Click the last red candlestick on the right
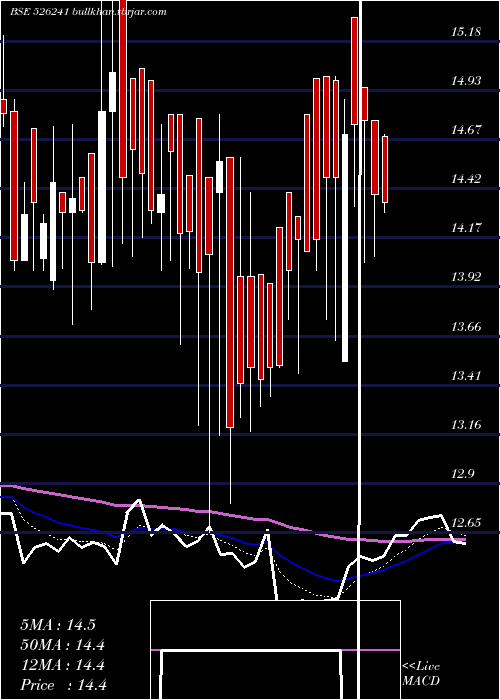 385,170
